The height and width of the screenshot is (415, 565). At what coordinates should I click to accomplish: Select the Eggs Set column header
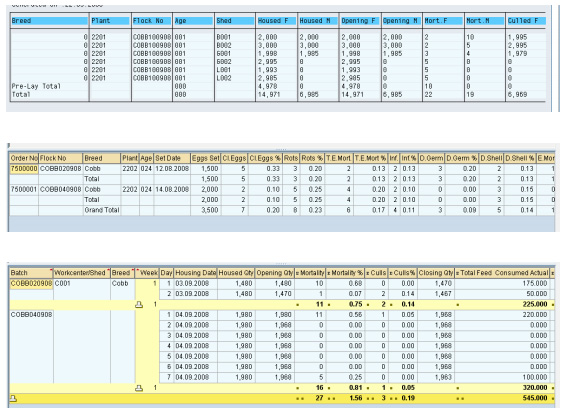coord(205,158)
